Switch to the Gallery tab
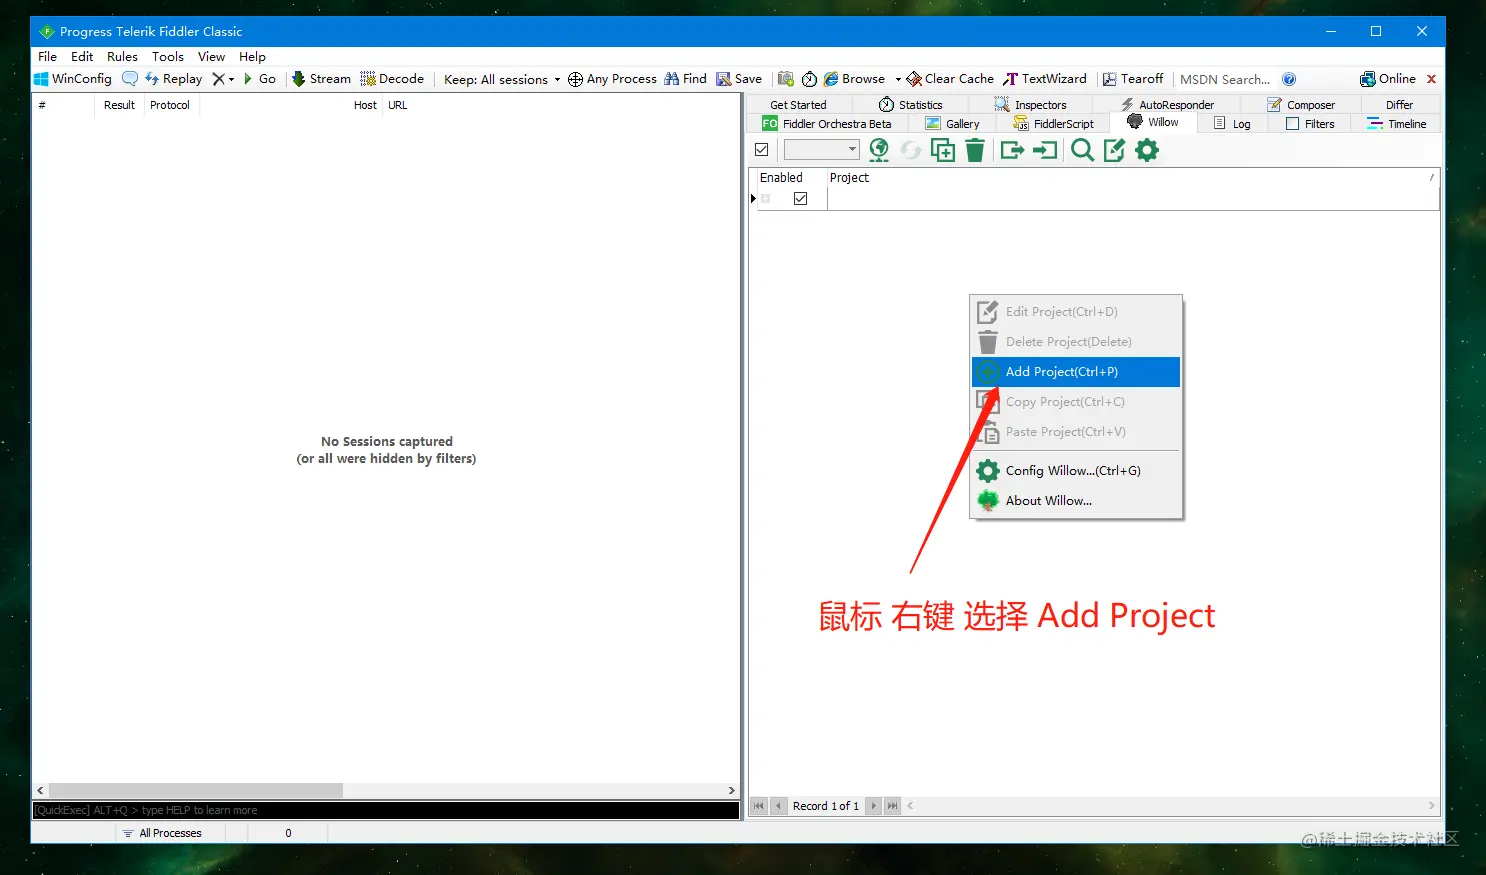 (952, 124)
